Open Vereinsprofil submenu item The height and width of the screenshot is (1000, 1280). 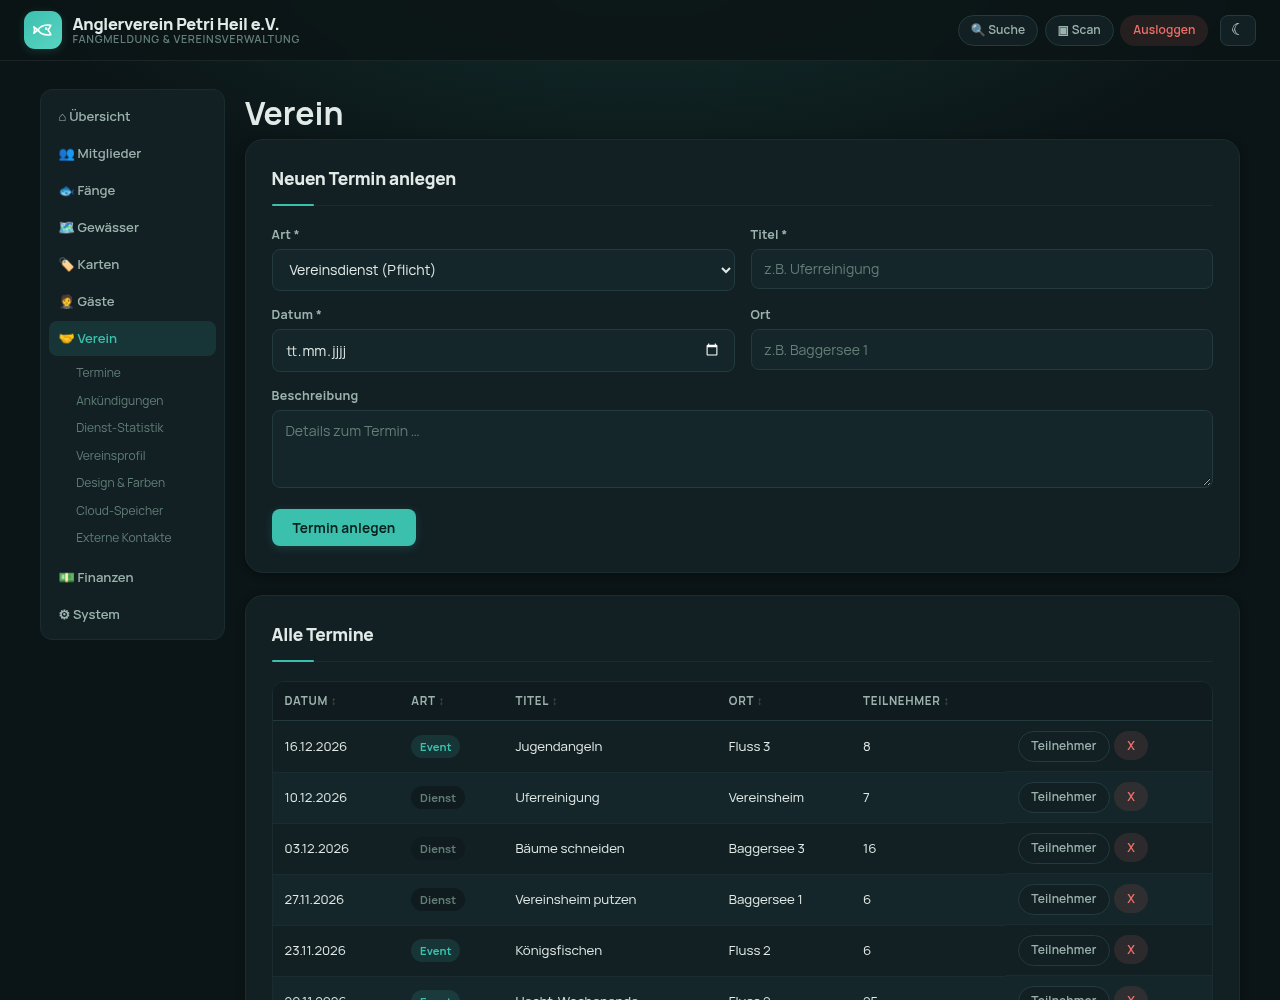click(x=111, y=456)
